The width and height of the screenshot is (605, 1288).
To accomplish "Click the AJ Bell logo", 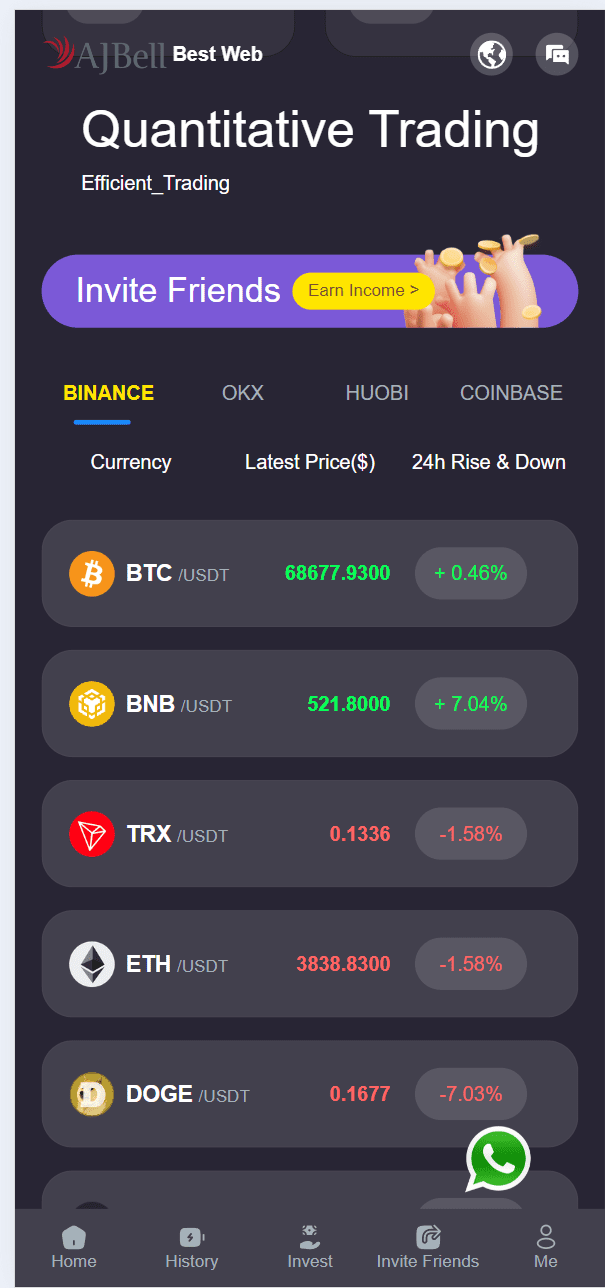I will coord(105,54).
